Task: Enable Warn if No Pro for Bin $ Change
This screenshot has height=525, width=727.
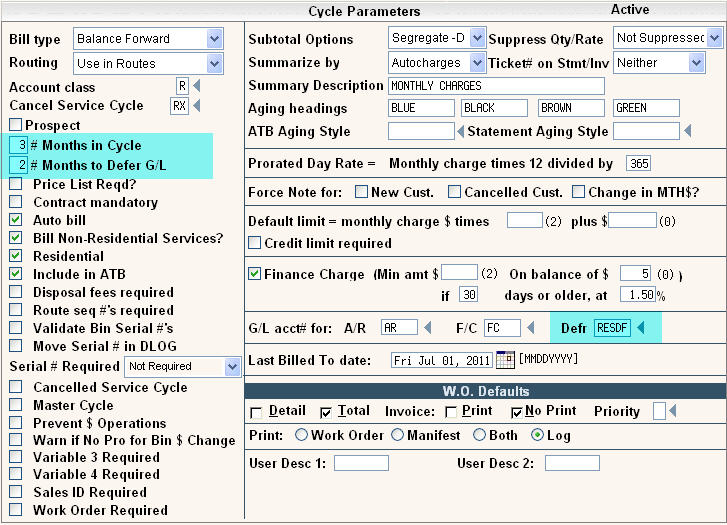Action: coord(15,440)
